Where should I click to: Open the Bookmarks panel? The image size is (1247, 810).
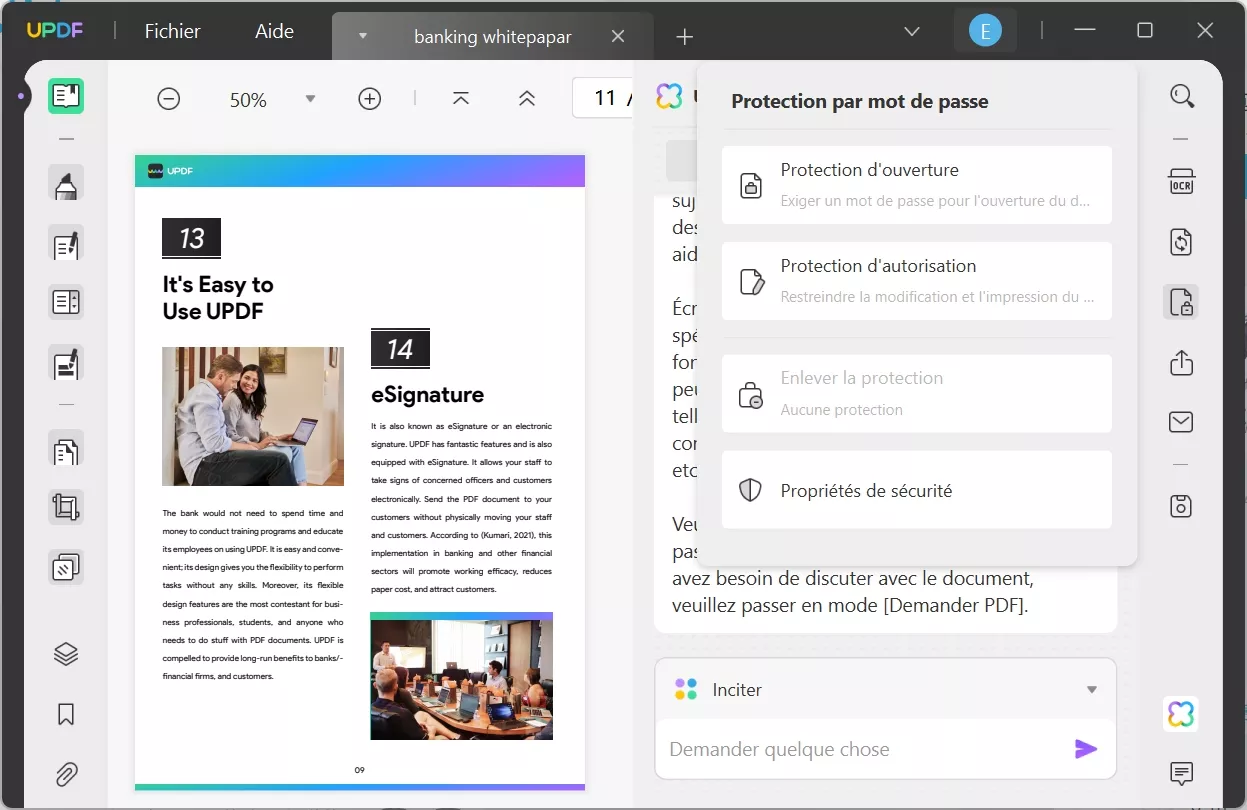[65, 714]
